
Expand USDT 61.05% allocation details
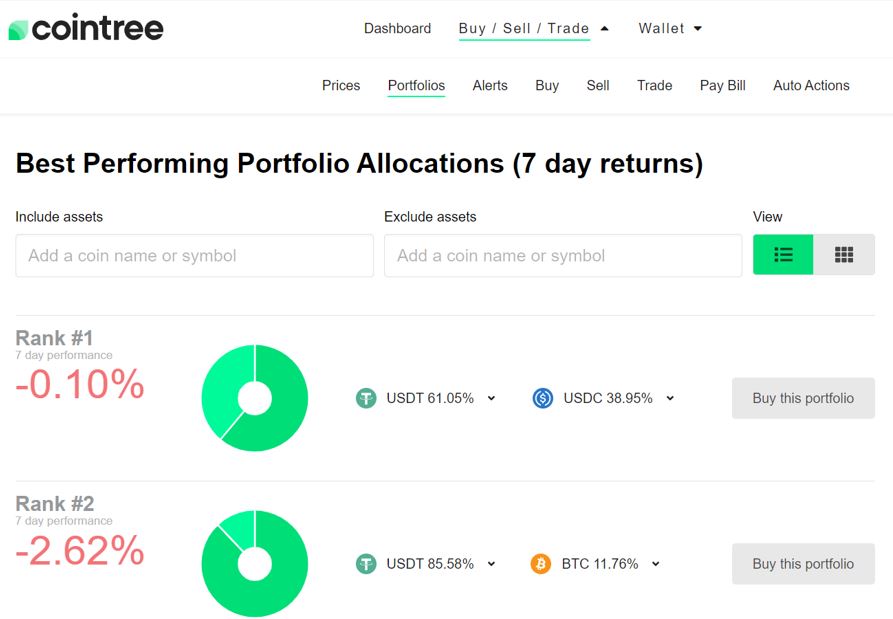pyautogui.click(x=491, y=398)
